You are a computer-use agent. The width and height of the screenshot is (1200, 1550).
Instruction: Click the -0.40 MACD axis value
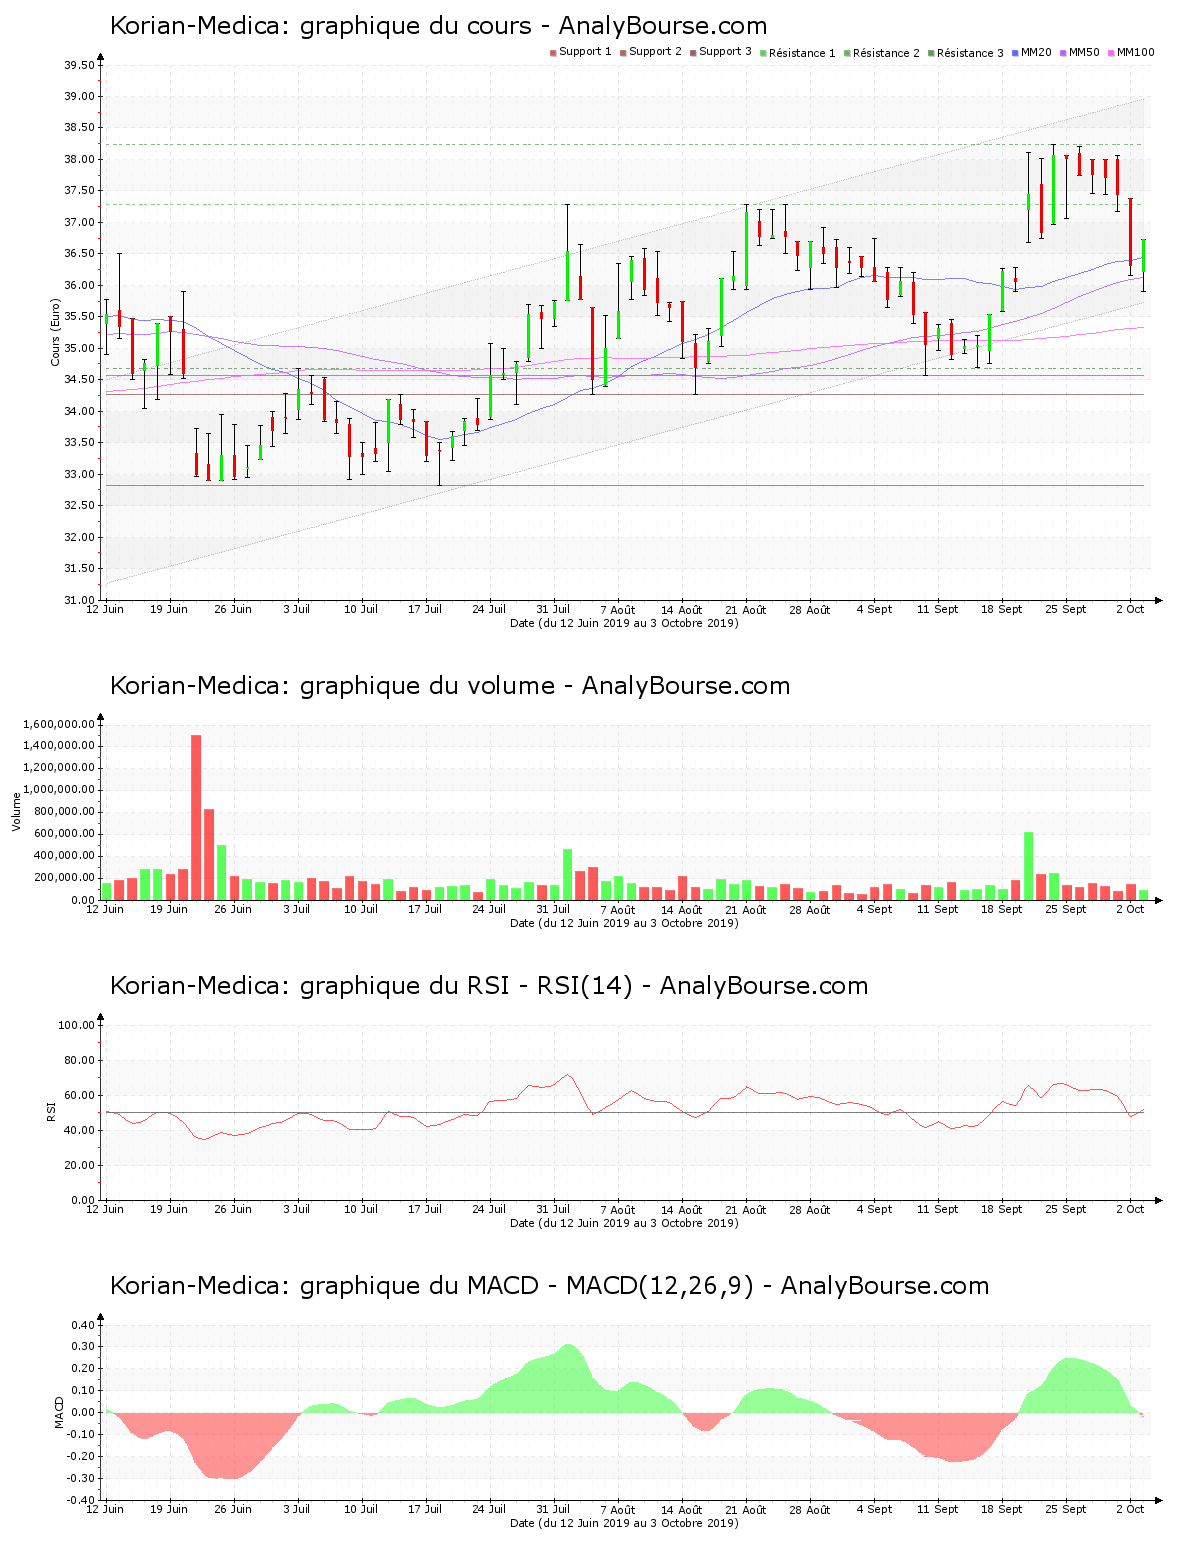tap(82, 1500)
